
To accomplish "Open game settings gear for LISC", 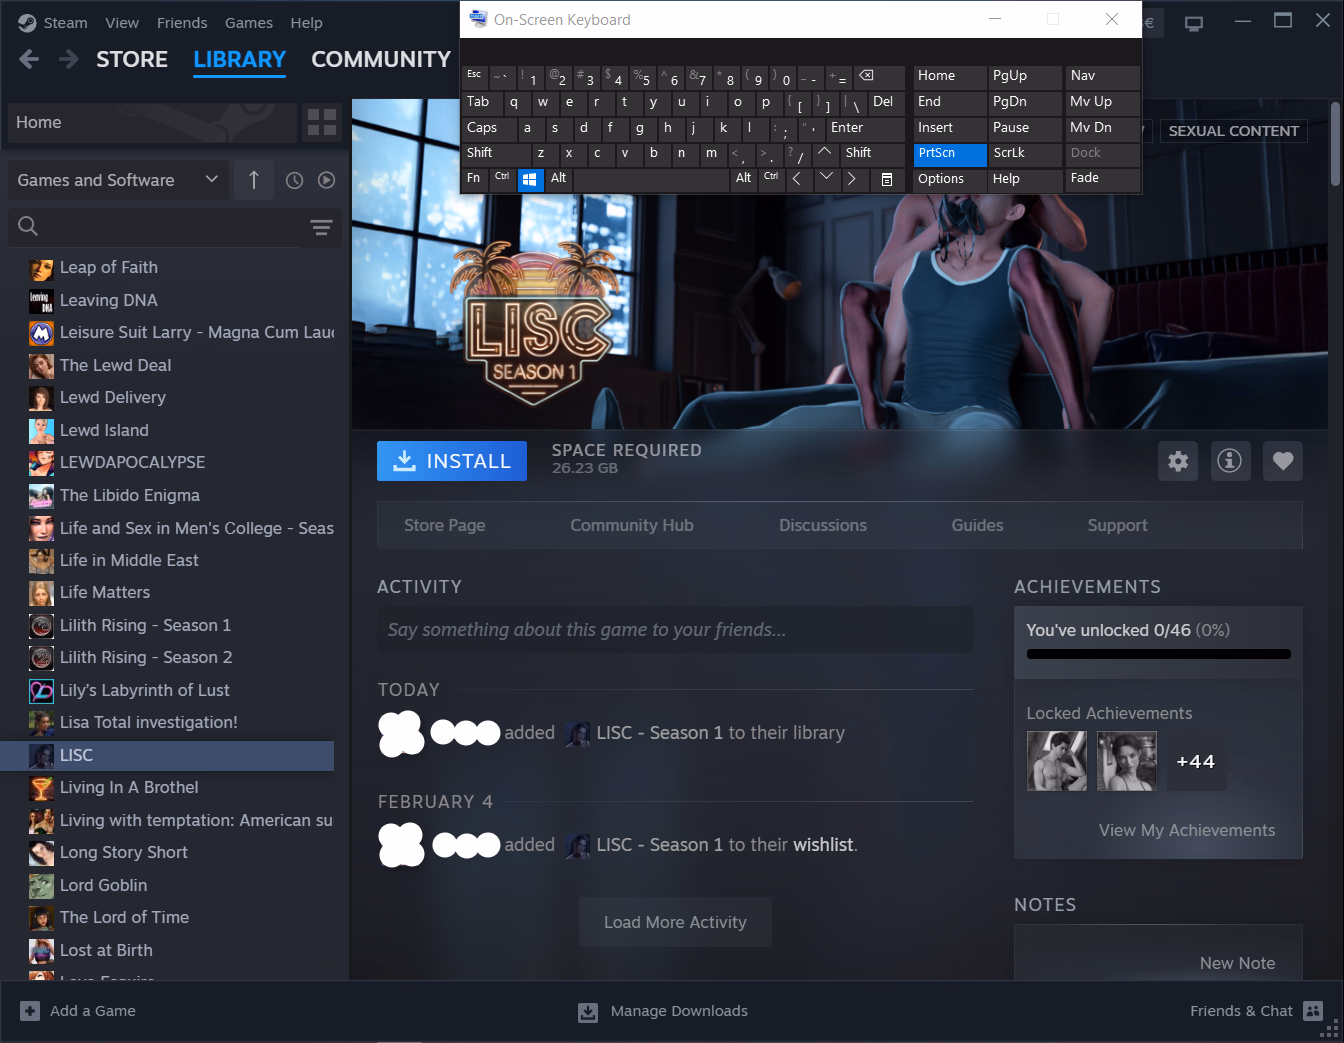I will 1178,461.
